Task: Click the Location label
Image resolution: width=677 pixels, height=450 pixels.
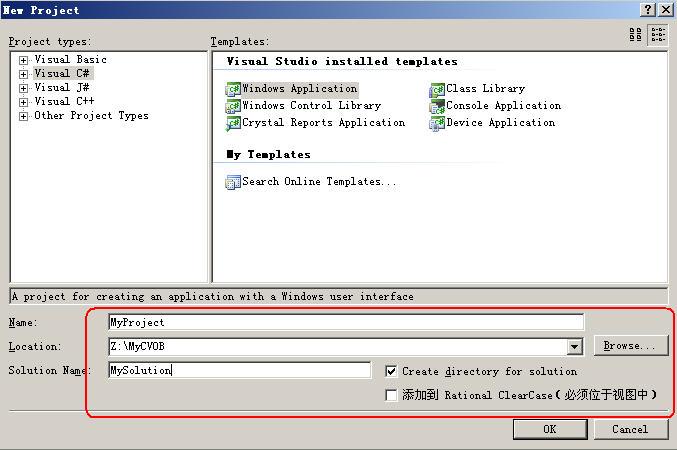Action: pyautogui.click(x=35, y=346)
